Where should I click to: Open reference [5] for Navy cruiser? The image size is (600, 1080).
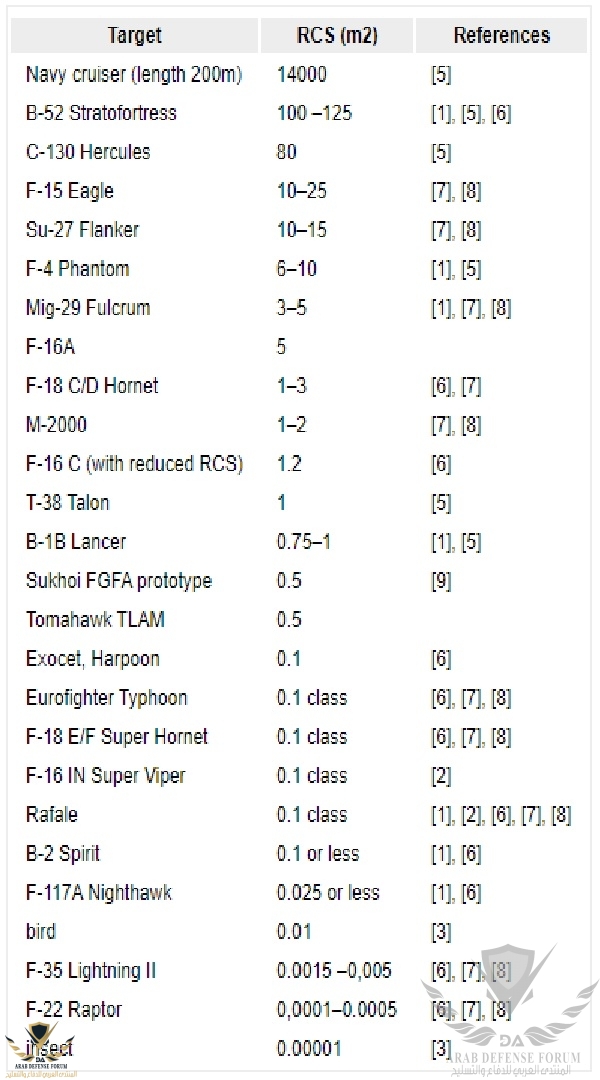pyautogui.click(x=440, y=74)
